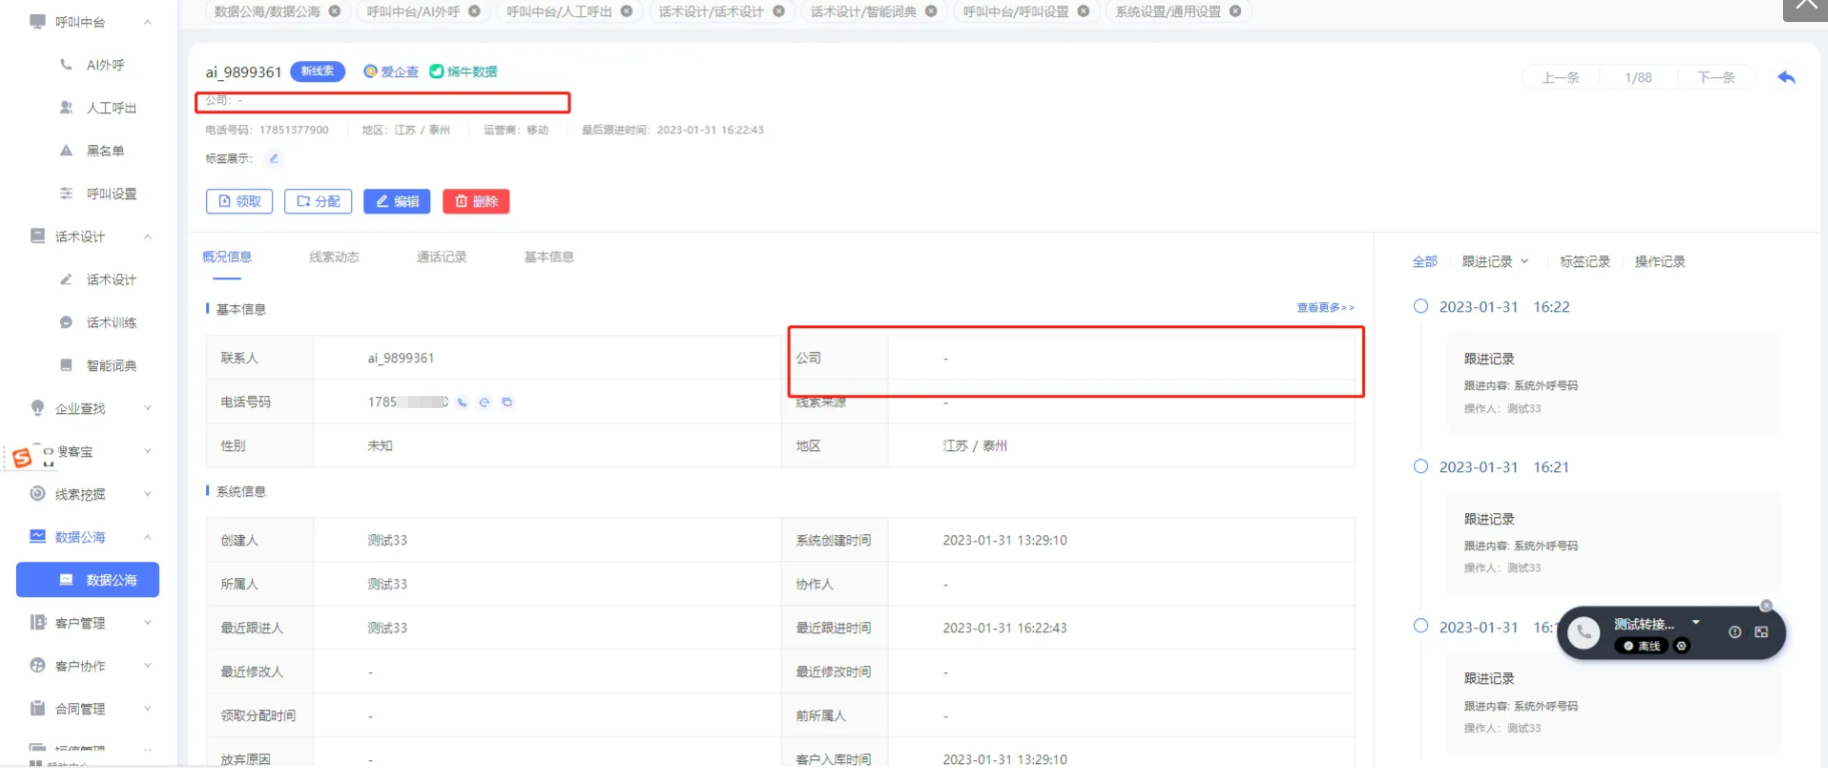Click the gear icon in the softphone widget
Screen dimensions: 1828x768
pyautogui.click(x=1682, y=646)
